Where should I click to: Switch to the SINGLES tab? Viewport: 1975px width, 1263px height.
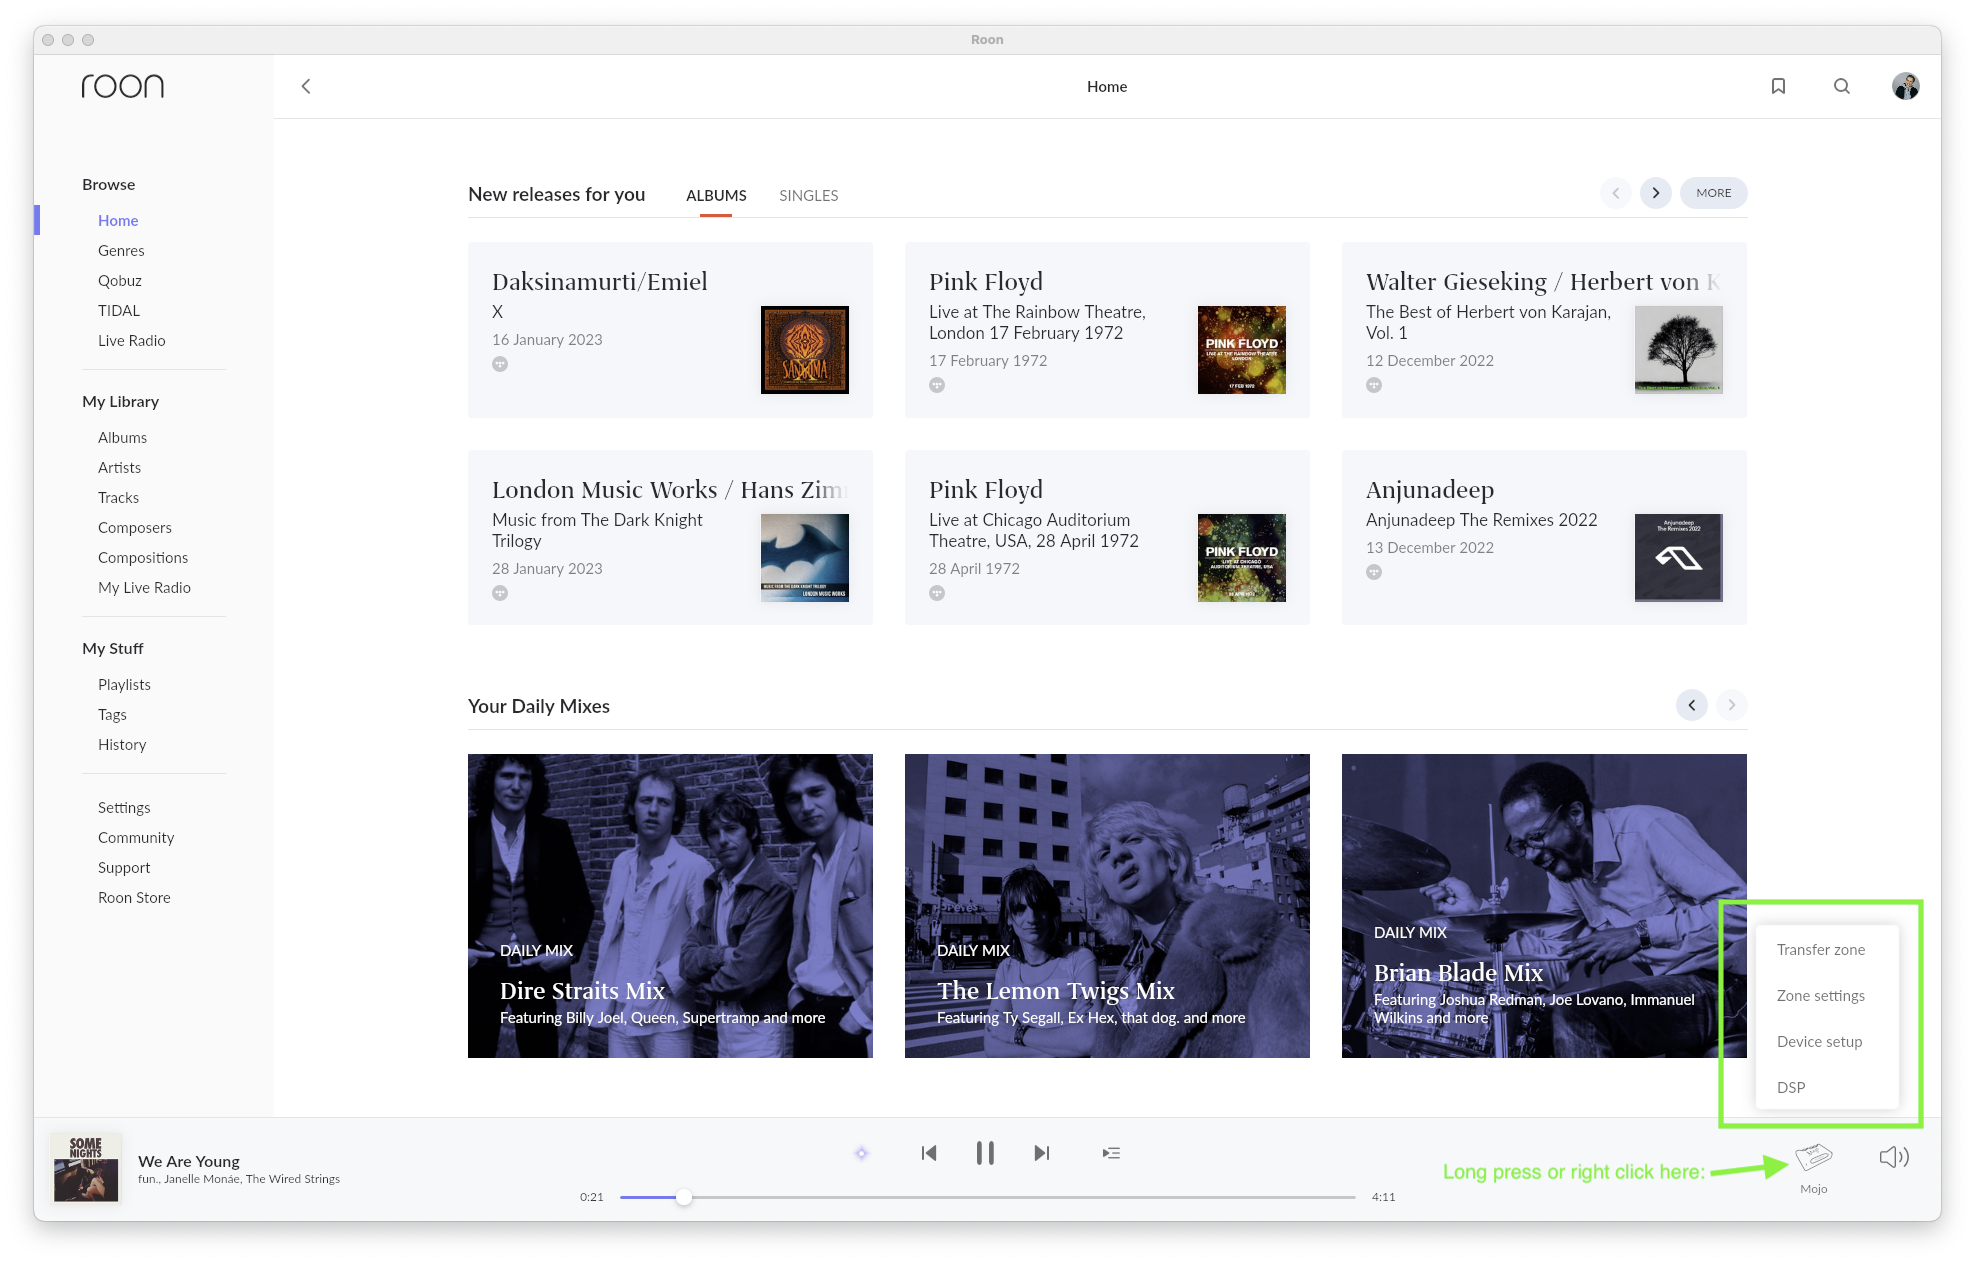click(x=808, y=195)
